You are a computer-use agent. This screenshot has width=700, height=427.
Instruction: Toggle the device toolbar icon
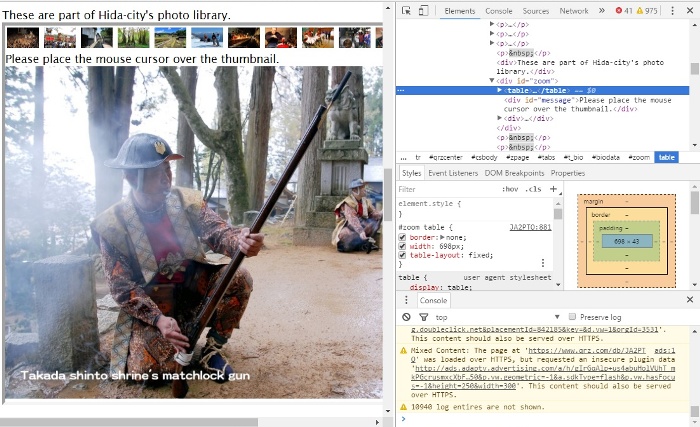[x=423, y=11]
